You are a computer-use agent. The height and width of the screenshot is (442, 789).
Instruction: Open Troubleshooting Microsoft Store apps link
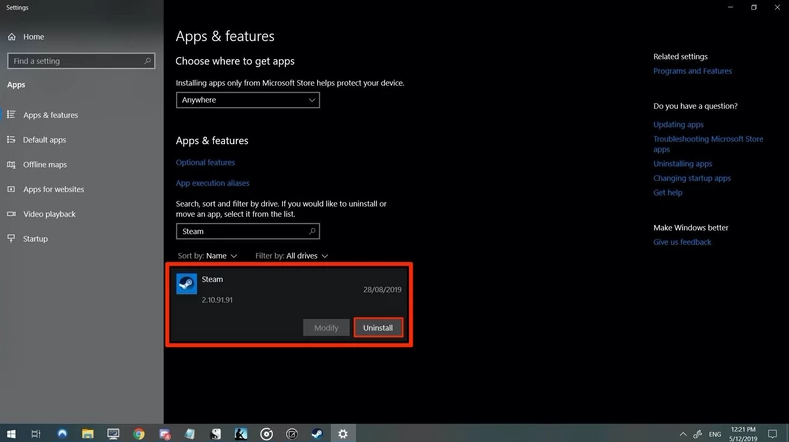pyautogui.click(x=708, y=144)
